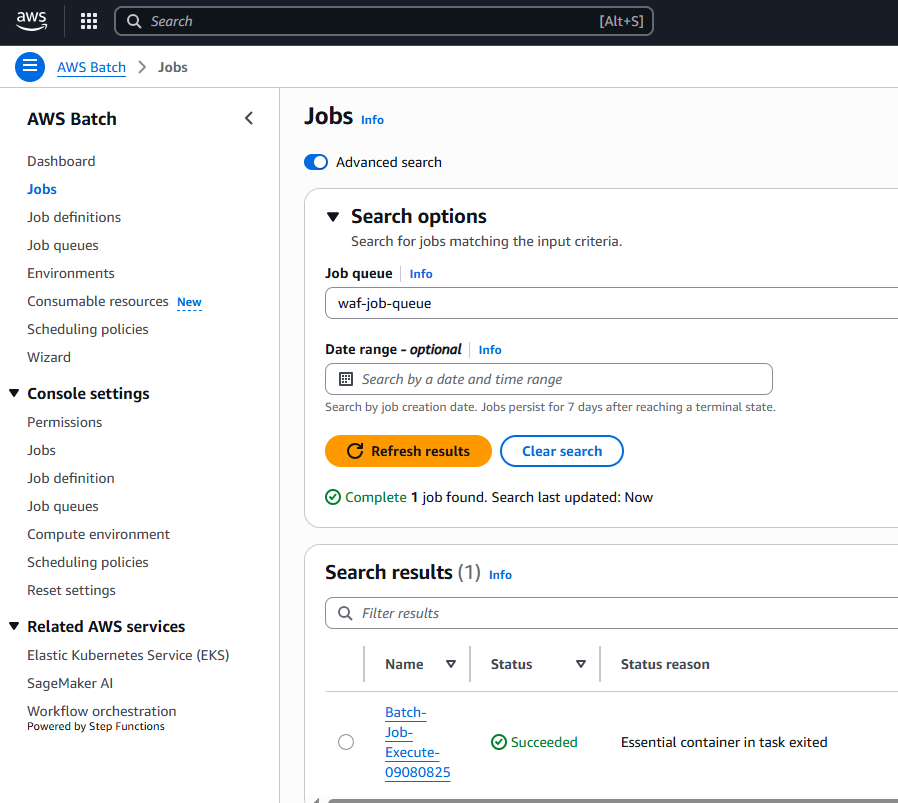
Task: Collapse the Related AWS services section
Action: (x=14, y=627)
